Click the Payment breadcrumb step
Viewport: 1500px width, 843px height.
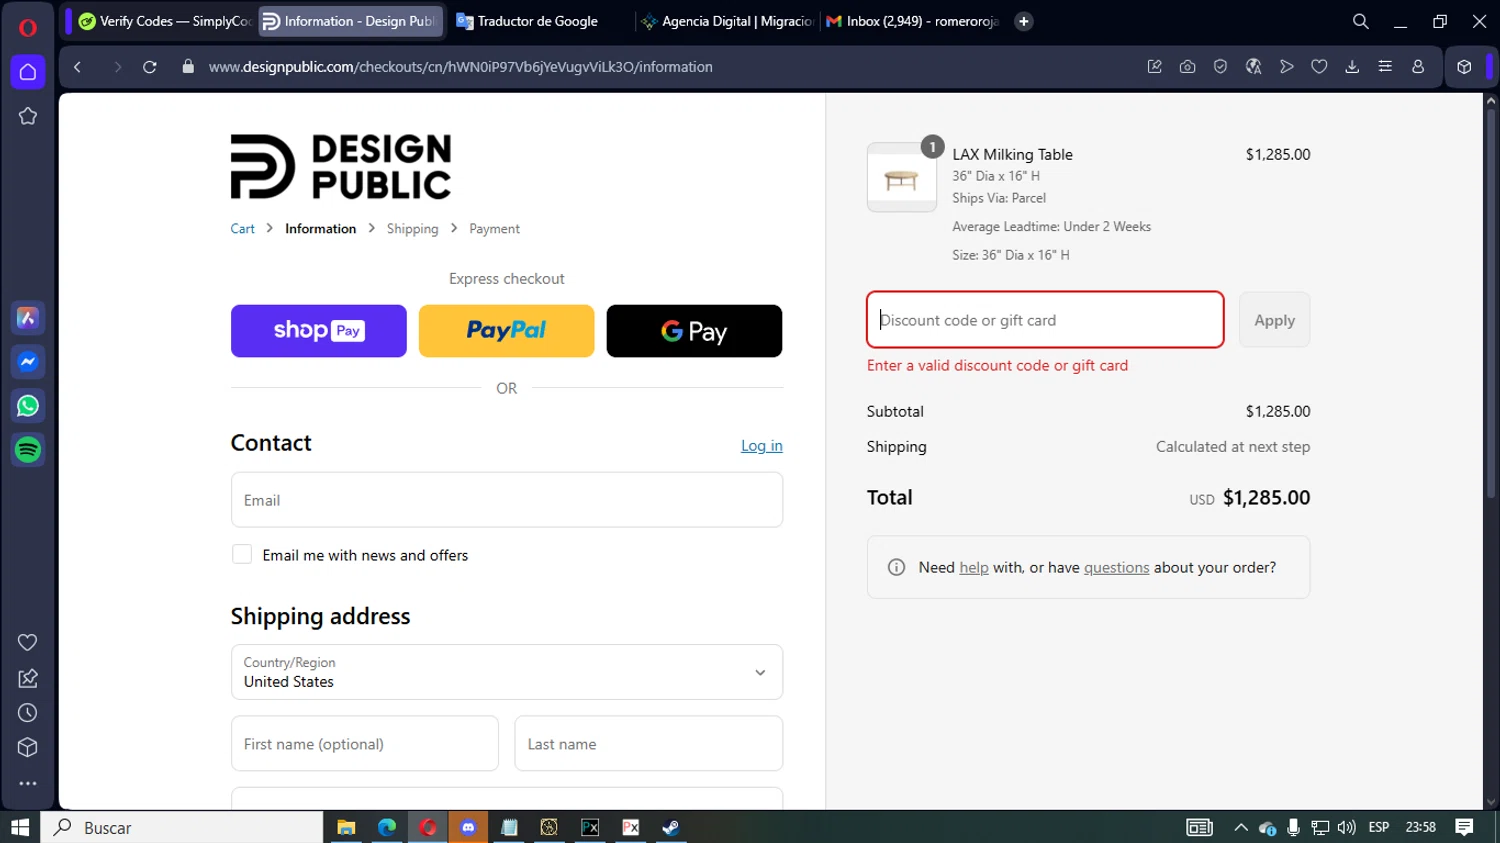pyautogui.click(x=494, y=229)
